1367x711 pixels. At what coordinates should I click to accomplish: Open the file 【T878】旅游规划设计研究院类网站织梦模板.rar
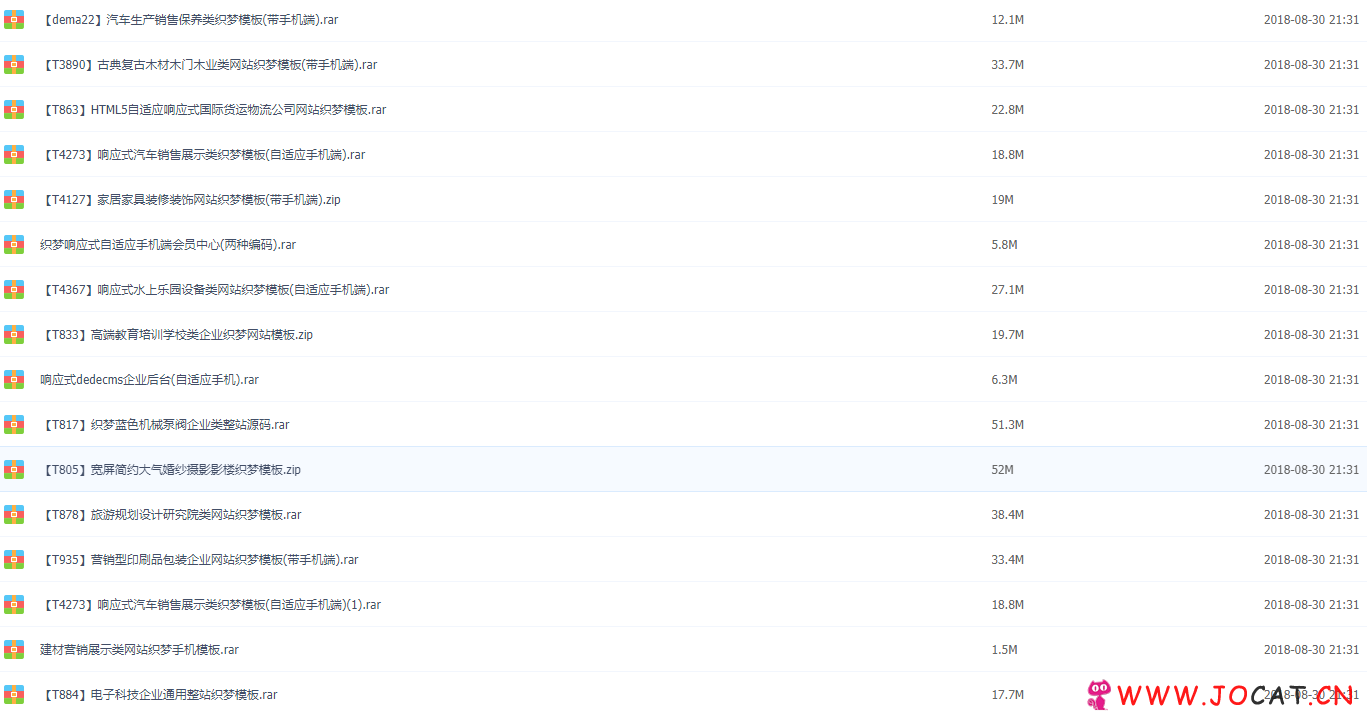(x=171, y=515)
